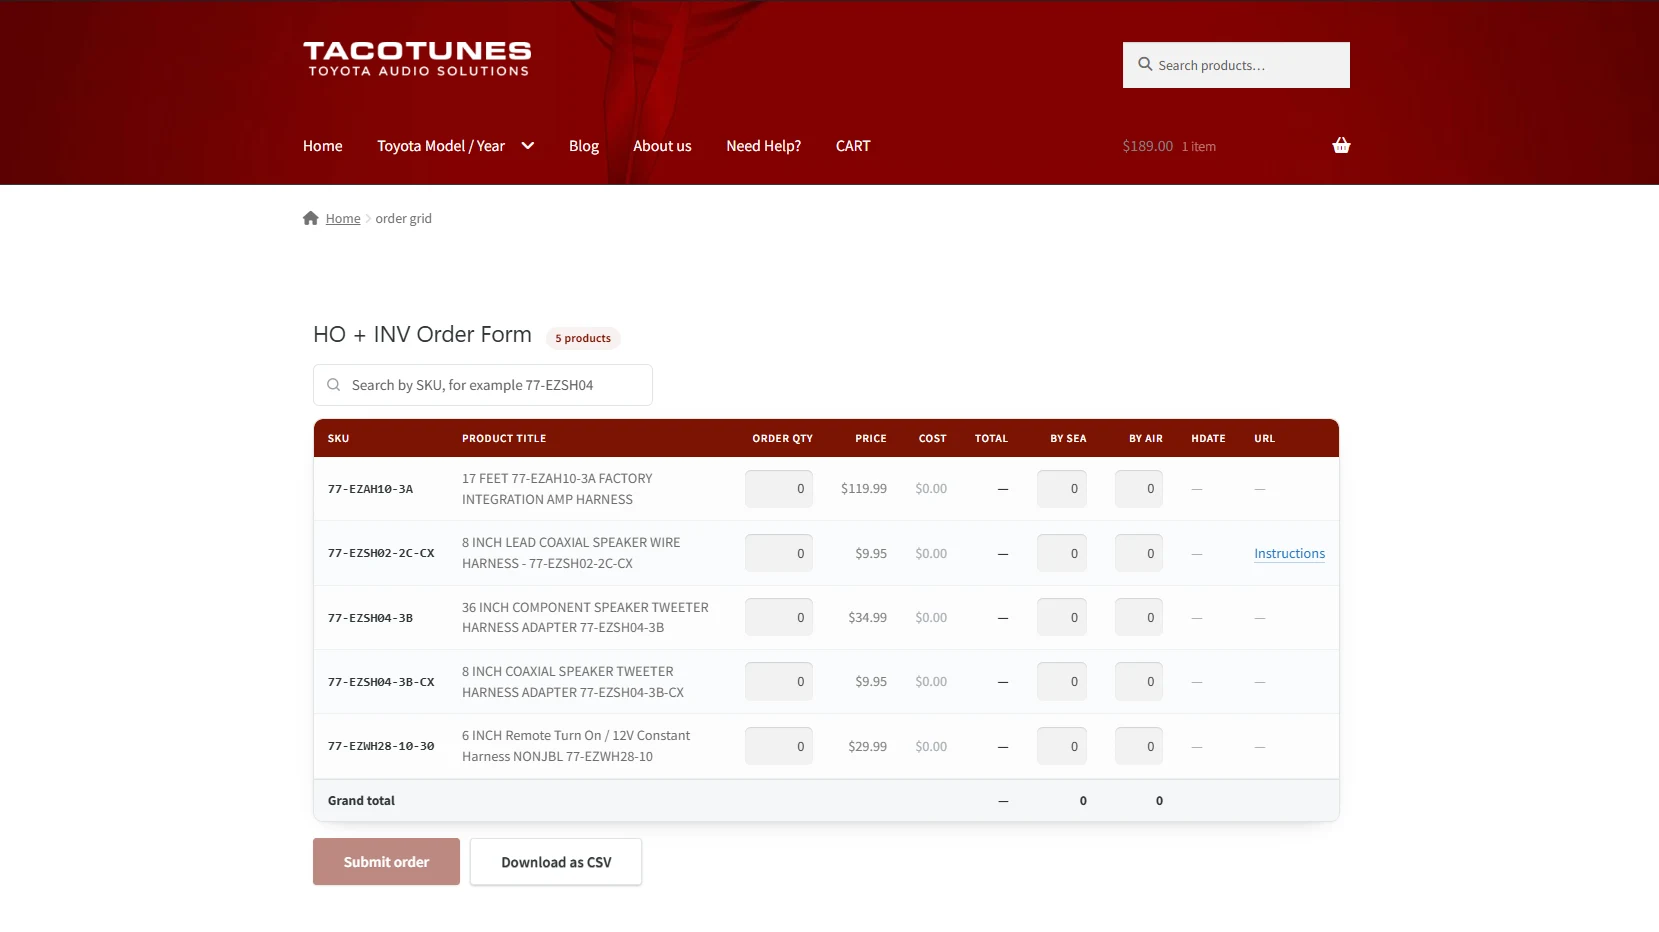The height and width of the screenshot is (932, 1659).
Task: Open the Need Help? menu item
Action: (764, 146)
